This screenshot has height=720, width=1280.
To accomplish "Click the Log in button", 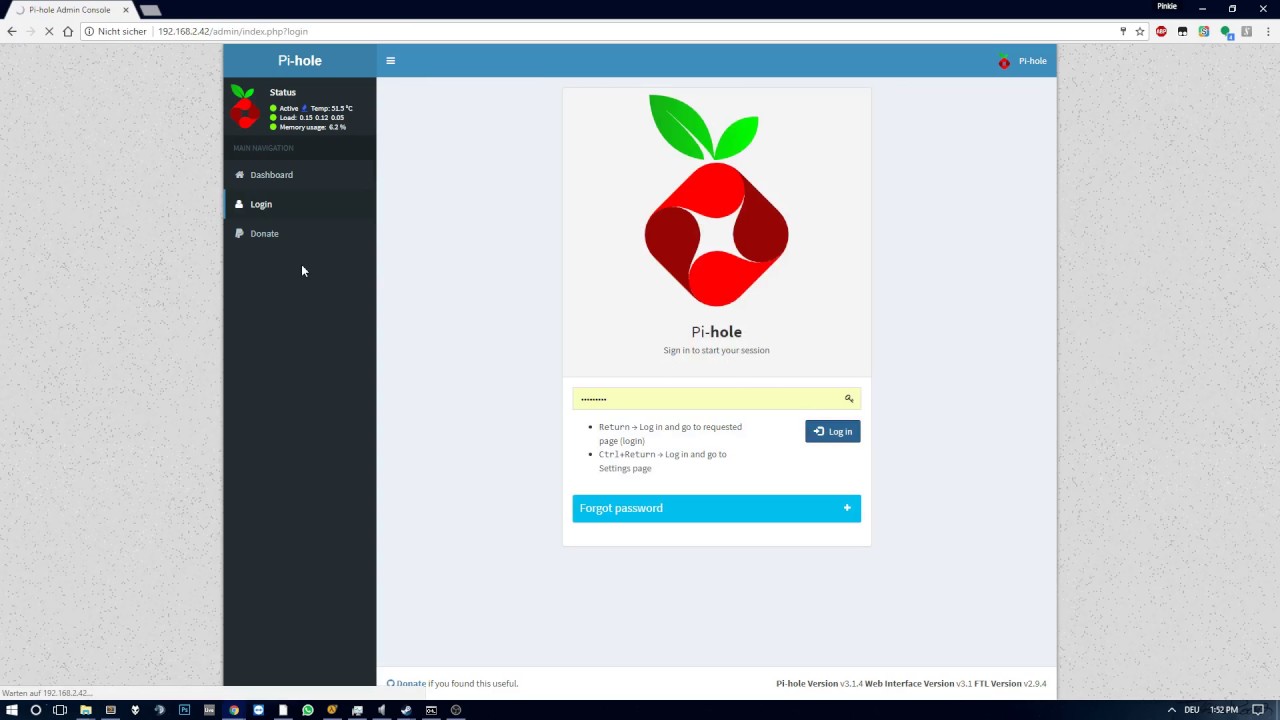I will coord(832,431).
